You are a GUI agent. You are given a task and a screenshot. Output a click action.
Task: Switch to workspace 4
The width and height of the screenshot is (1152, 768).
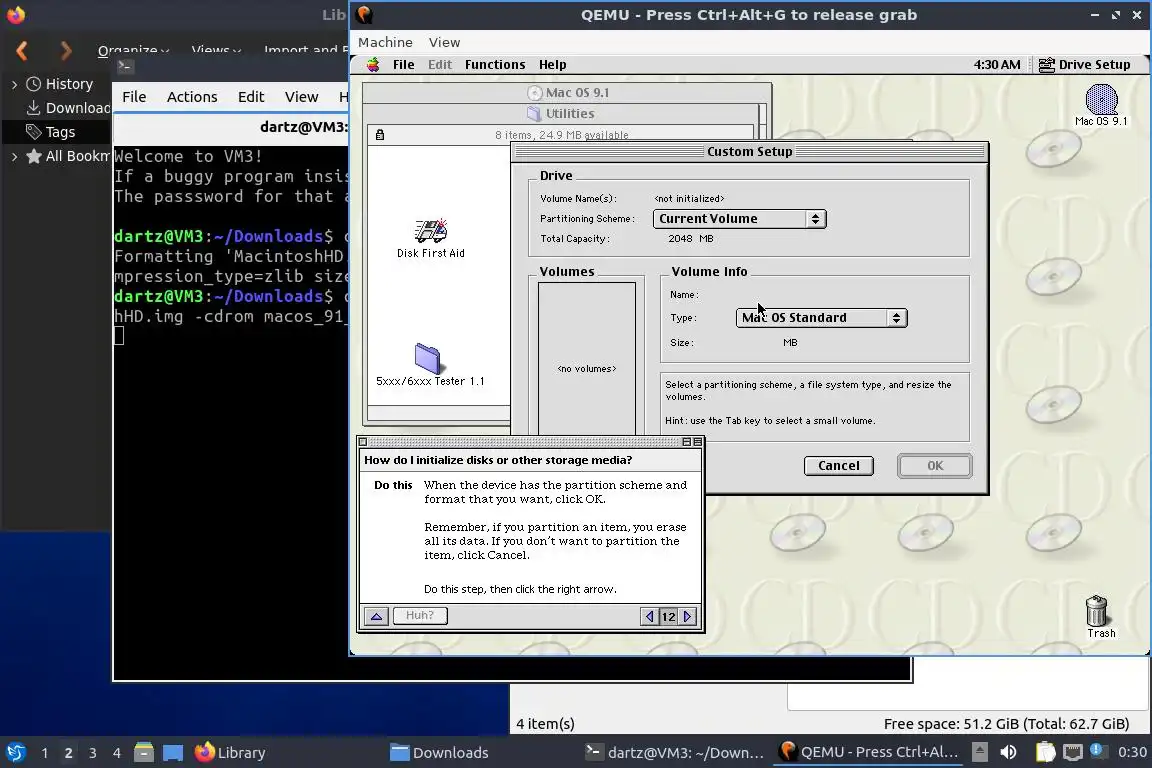coord(116,753)
